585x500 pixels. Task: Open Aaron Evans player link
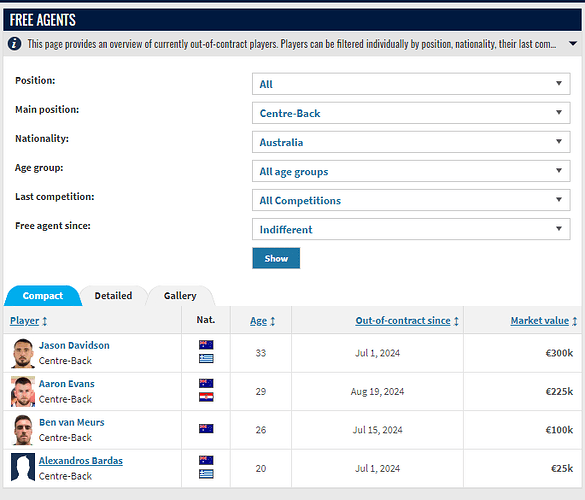pos(67,384)
